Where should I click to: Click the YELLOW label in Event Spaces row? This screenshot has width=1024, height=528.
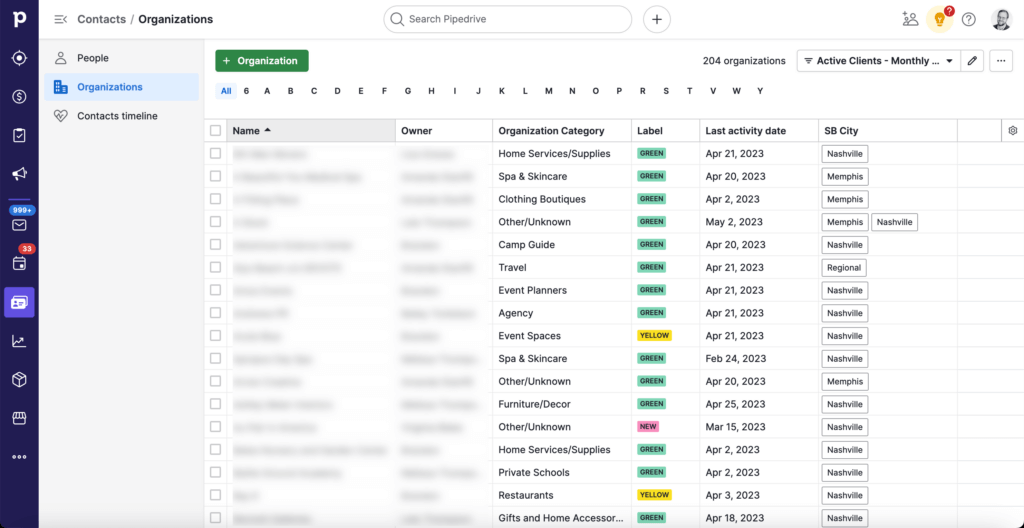(x=654, y=335)
